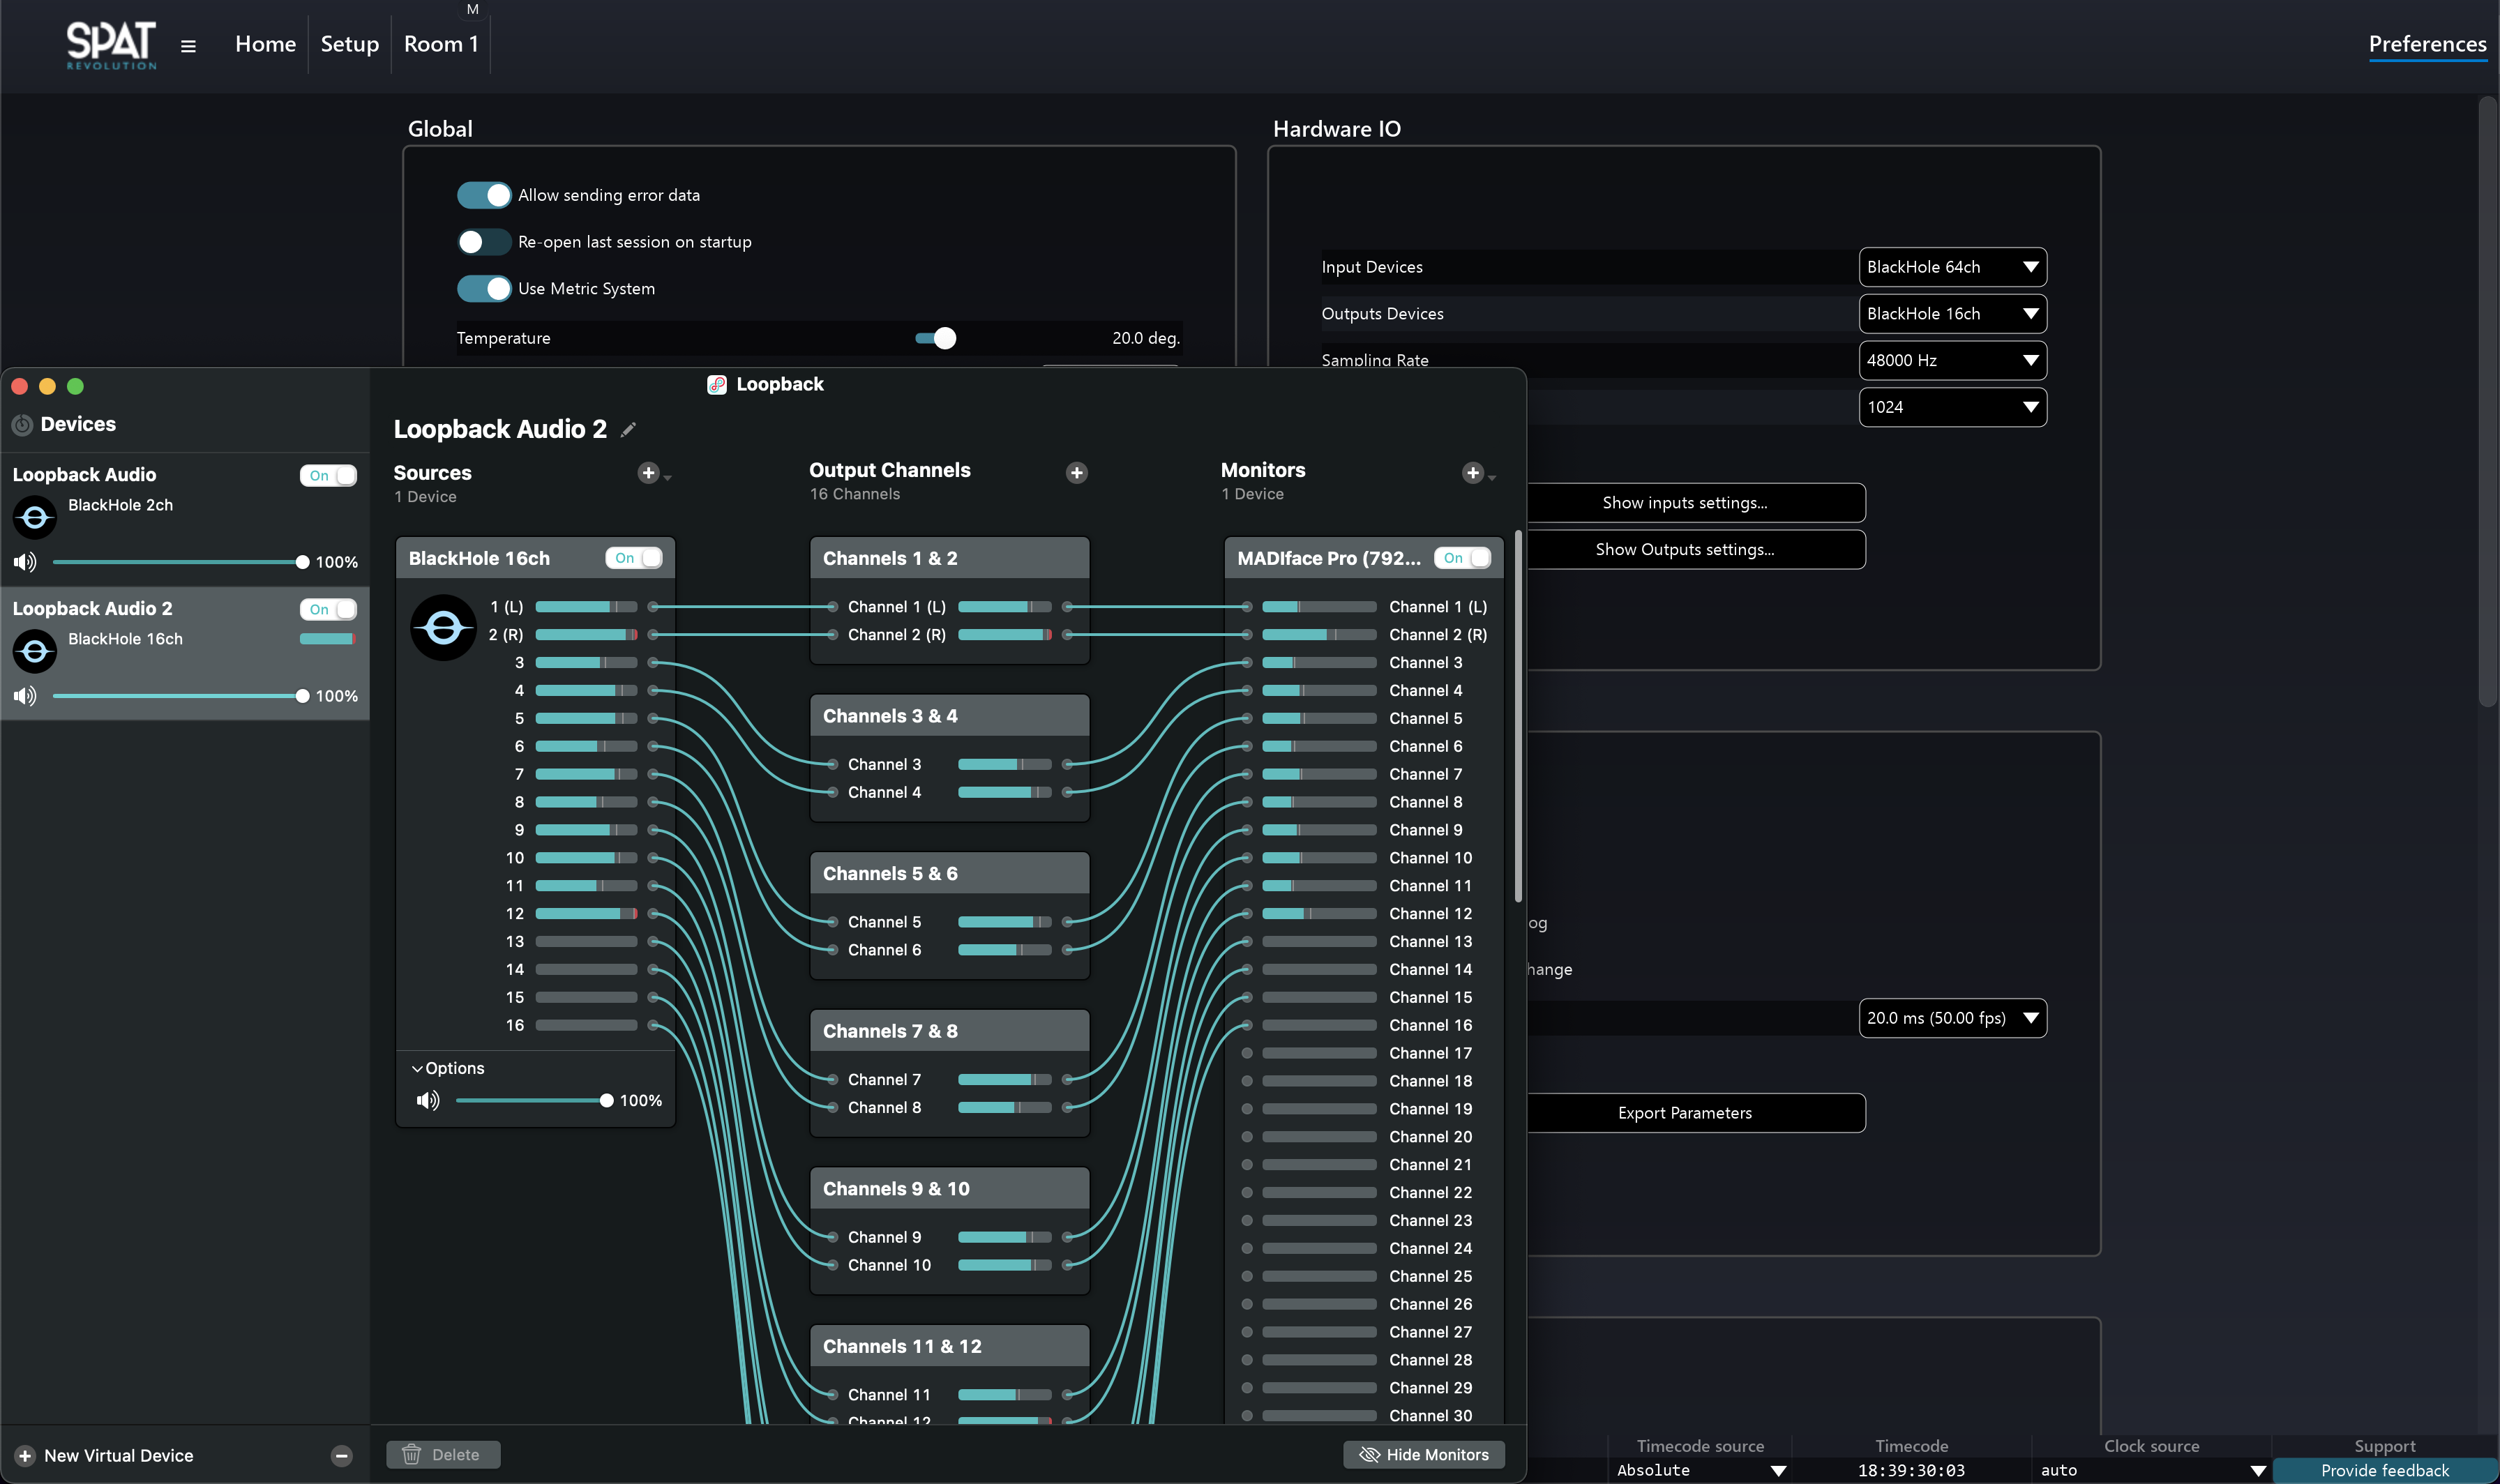Click the BlackHole 16ch source device icon
2500x1484 pixels.
point(443,628)
